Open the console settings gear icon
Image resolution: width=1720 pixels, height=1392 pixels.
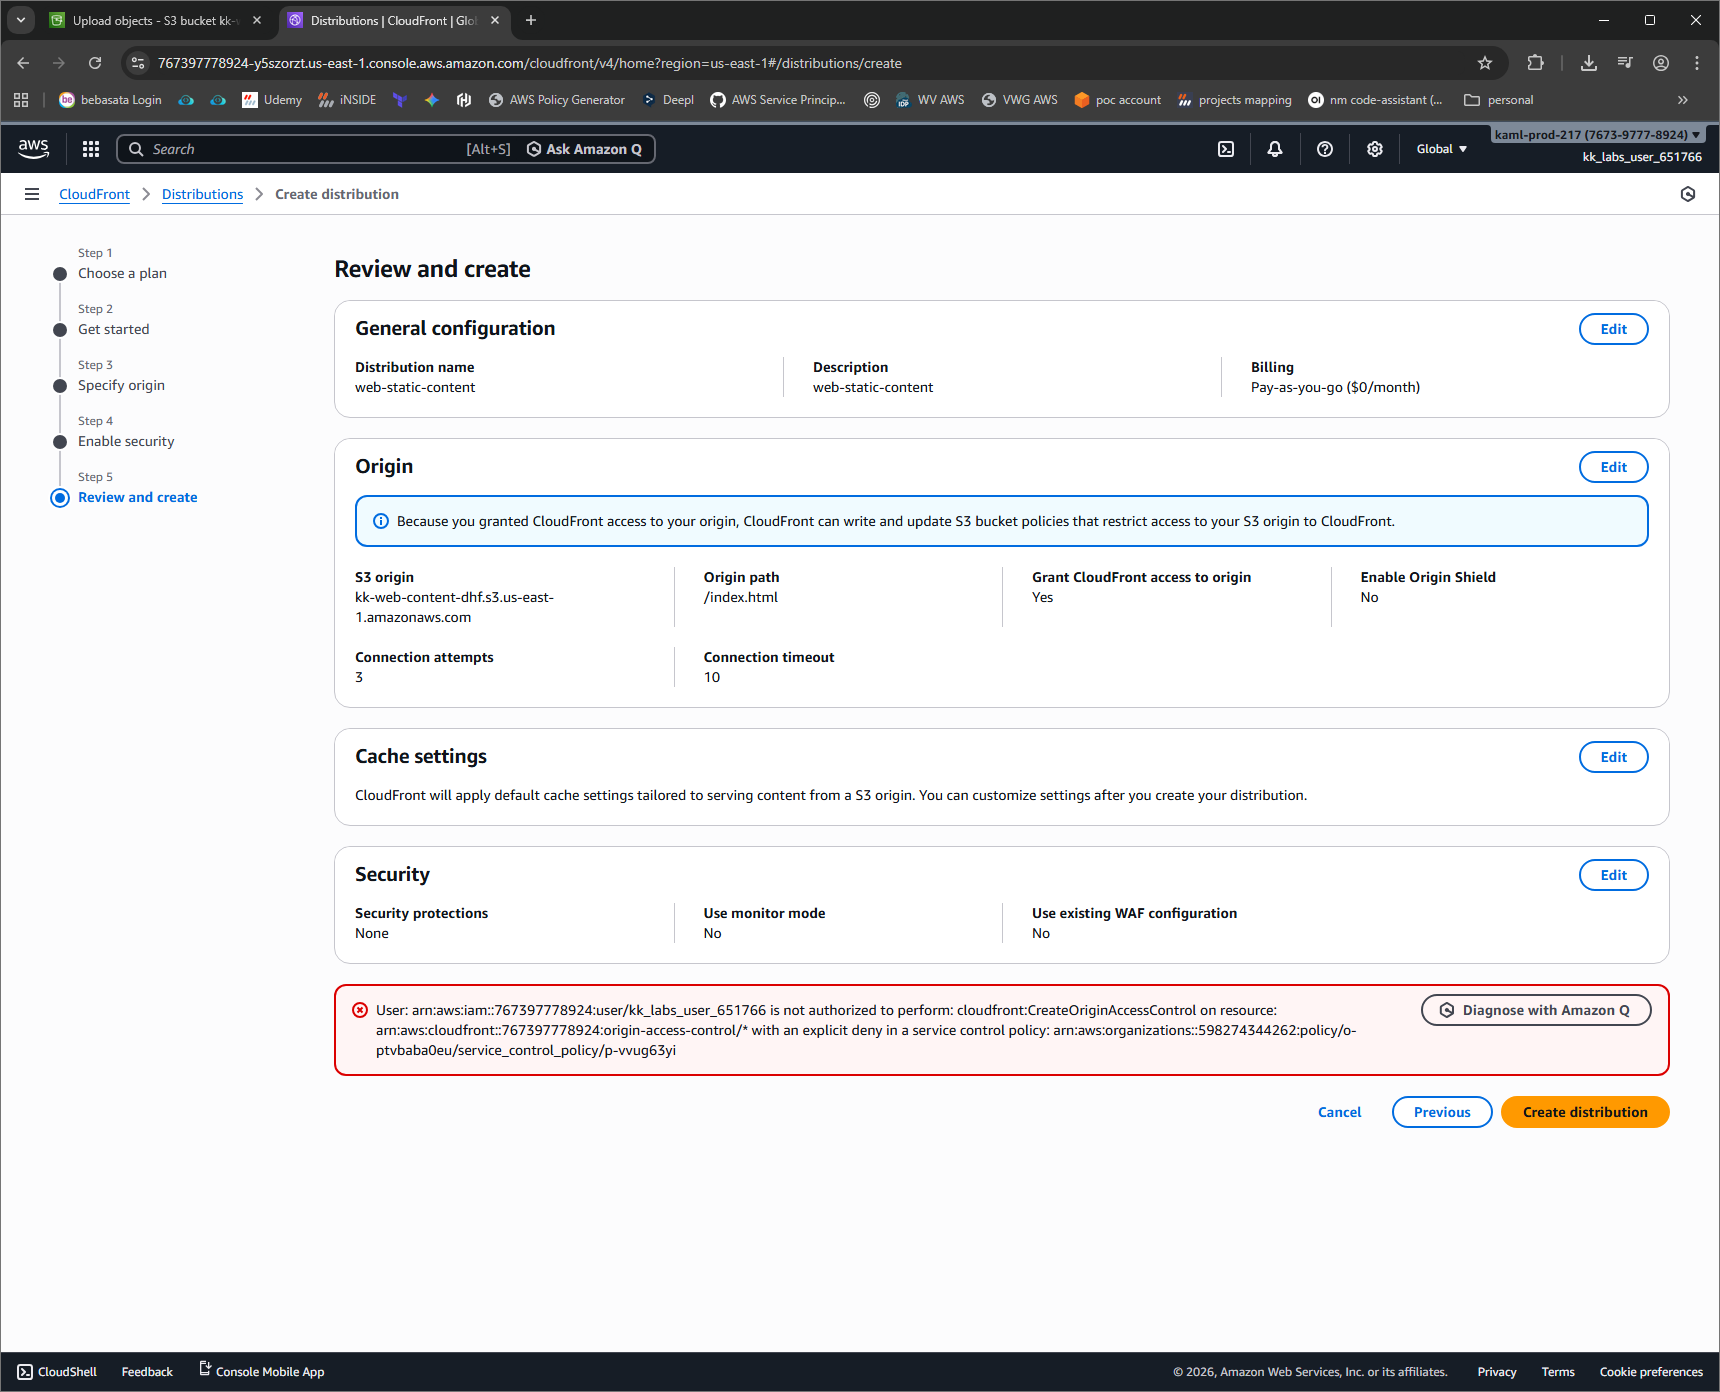(x=1375, y=149)
